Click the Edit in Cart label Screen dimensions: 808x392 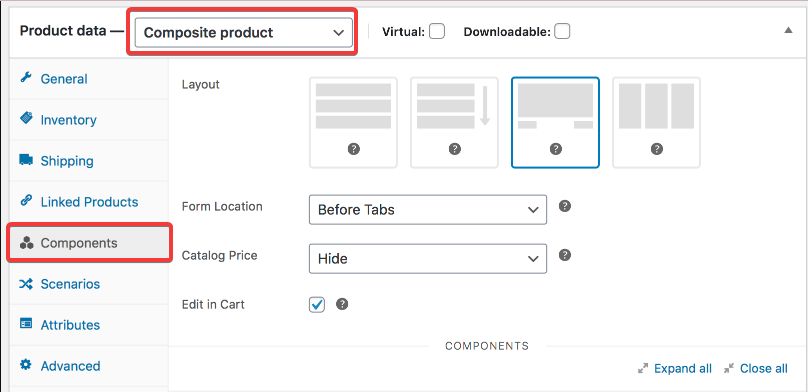coord(213,304)
